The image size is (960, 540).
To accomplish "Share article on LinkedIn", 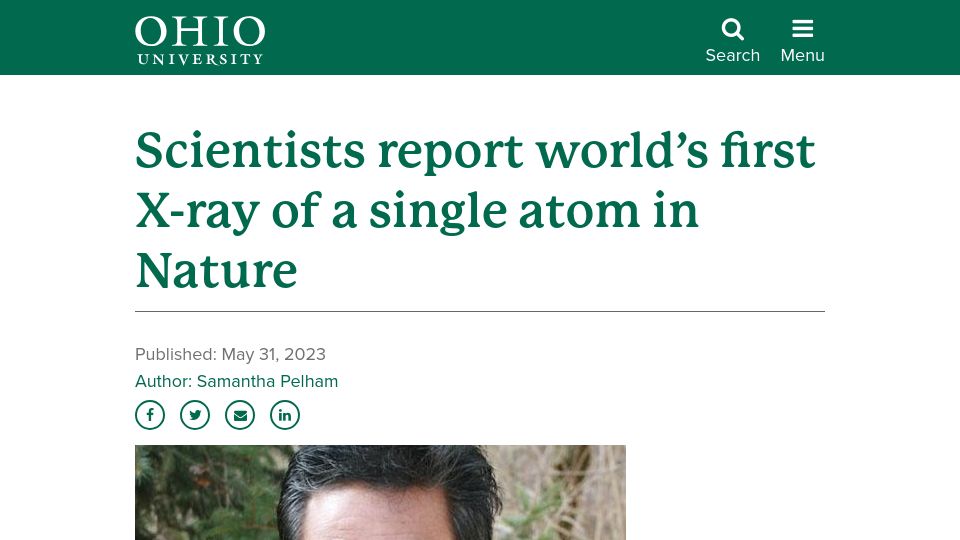I will click(285, 415).
